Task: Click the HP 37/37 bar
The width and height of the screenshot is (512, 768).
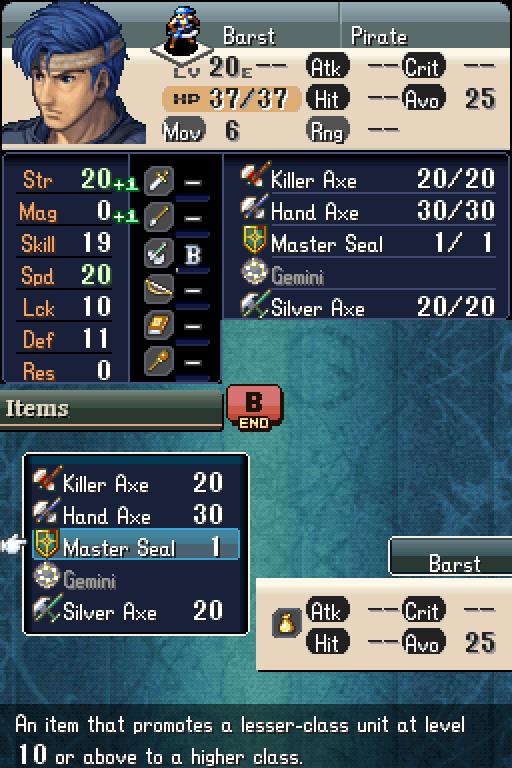Action: point(231,98)
